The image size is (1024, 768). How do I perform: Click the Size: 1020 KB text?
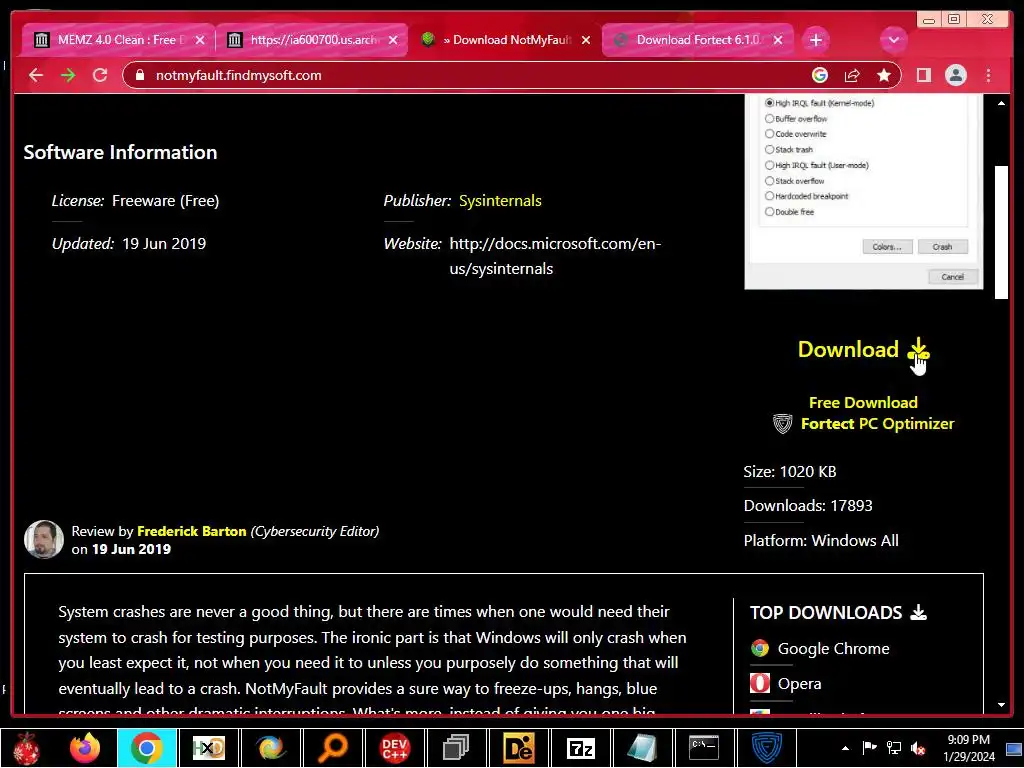click(790, 472)
